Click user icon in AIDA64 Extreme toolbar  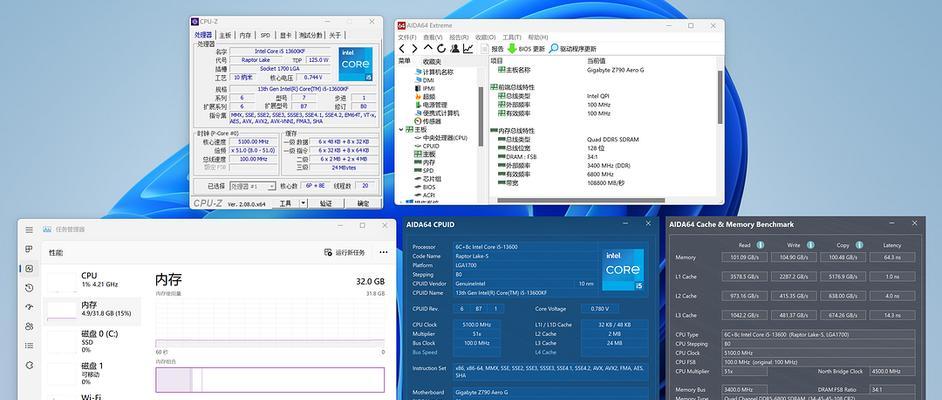coord(455,49)
